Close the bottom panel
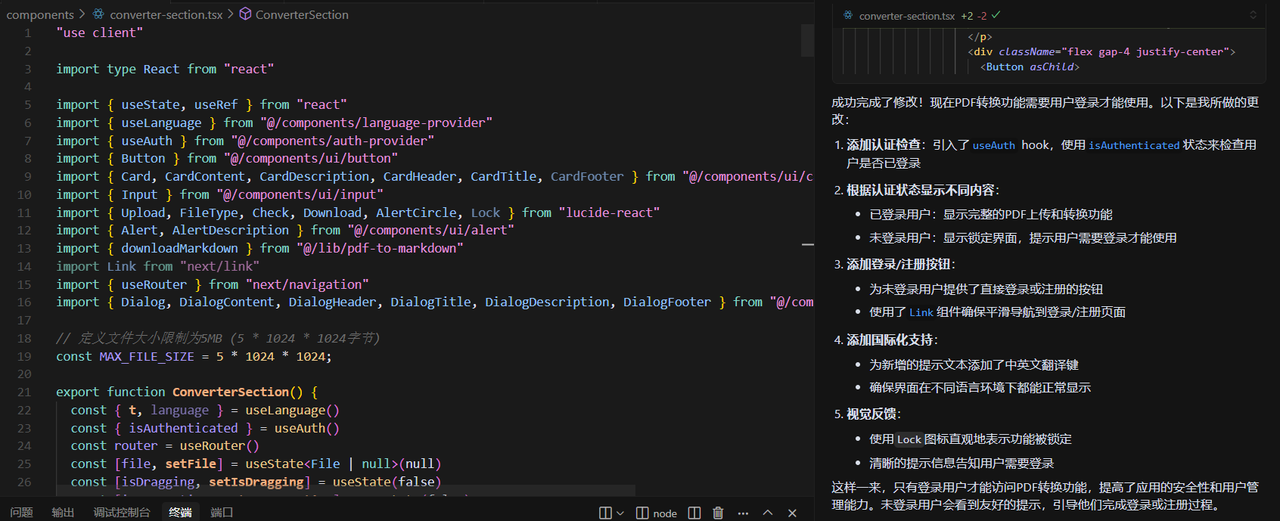The height and width of the screenshot is (521, 1280). pyautogui.click(x=792, y=513)
